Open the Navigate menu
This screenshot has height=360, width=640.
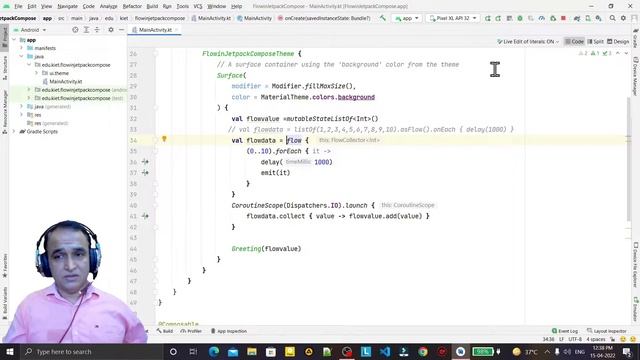[67, 6]
